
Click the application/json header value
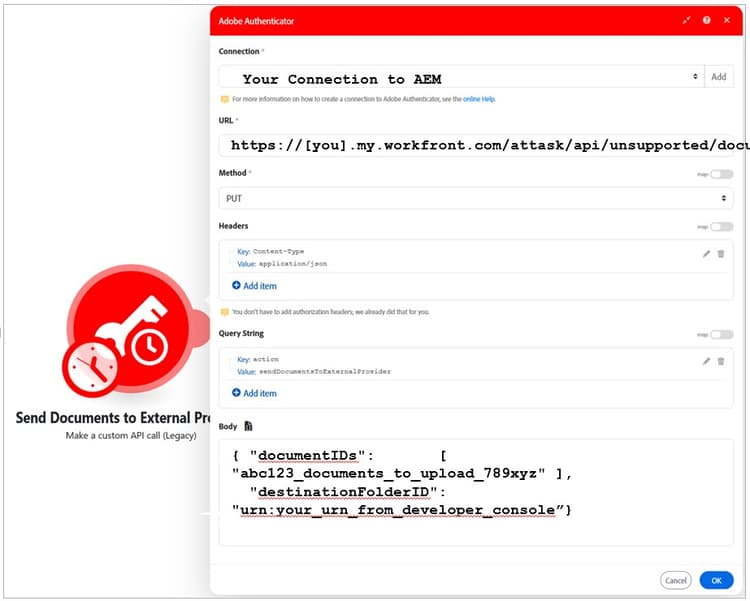tap(293, 264)
